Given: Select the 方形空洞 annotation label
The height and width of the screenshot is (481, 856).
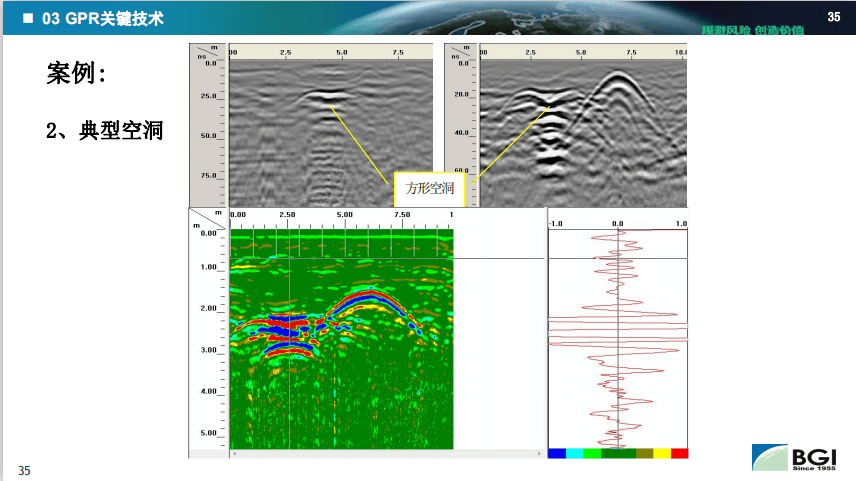Looking at the screenshot, I should 429,189.
